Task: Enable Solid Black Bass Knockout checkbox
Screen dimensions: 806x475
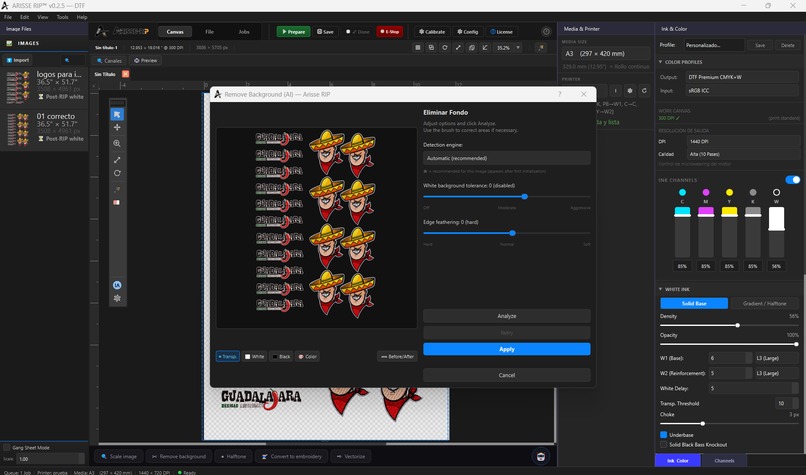Action: (664, 445)
